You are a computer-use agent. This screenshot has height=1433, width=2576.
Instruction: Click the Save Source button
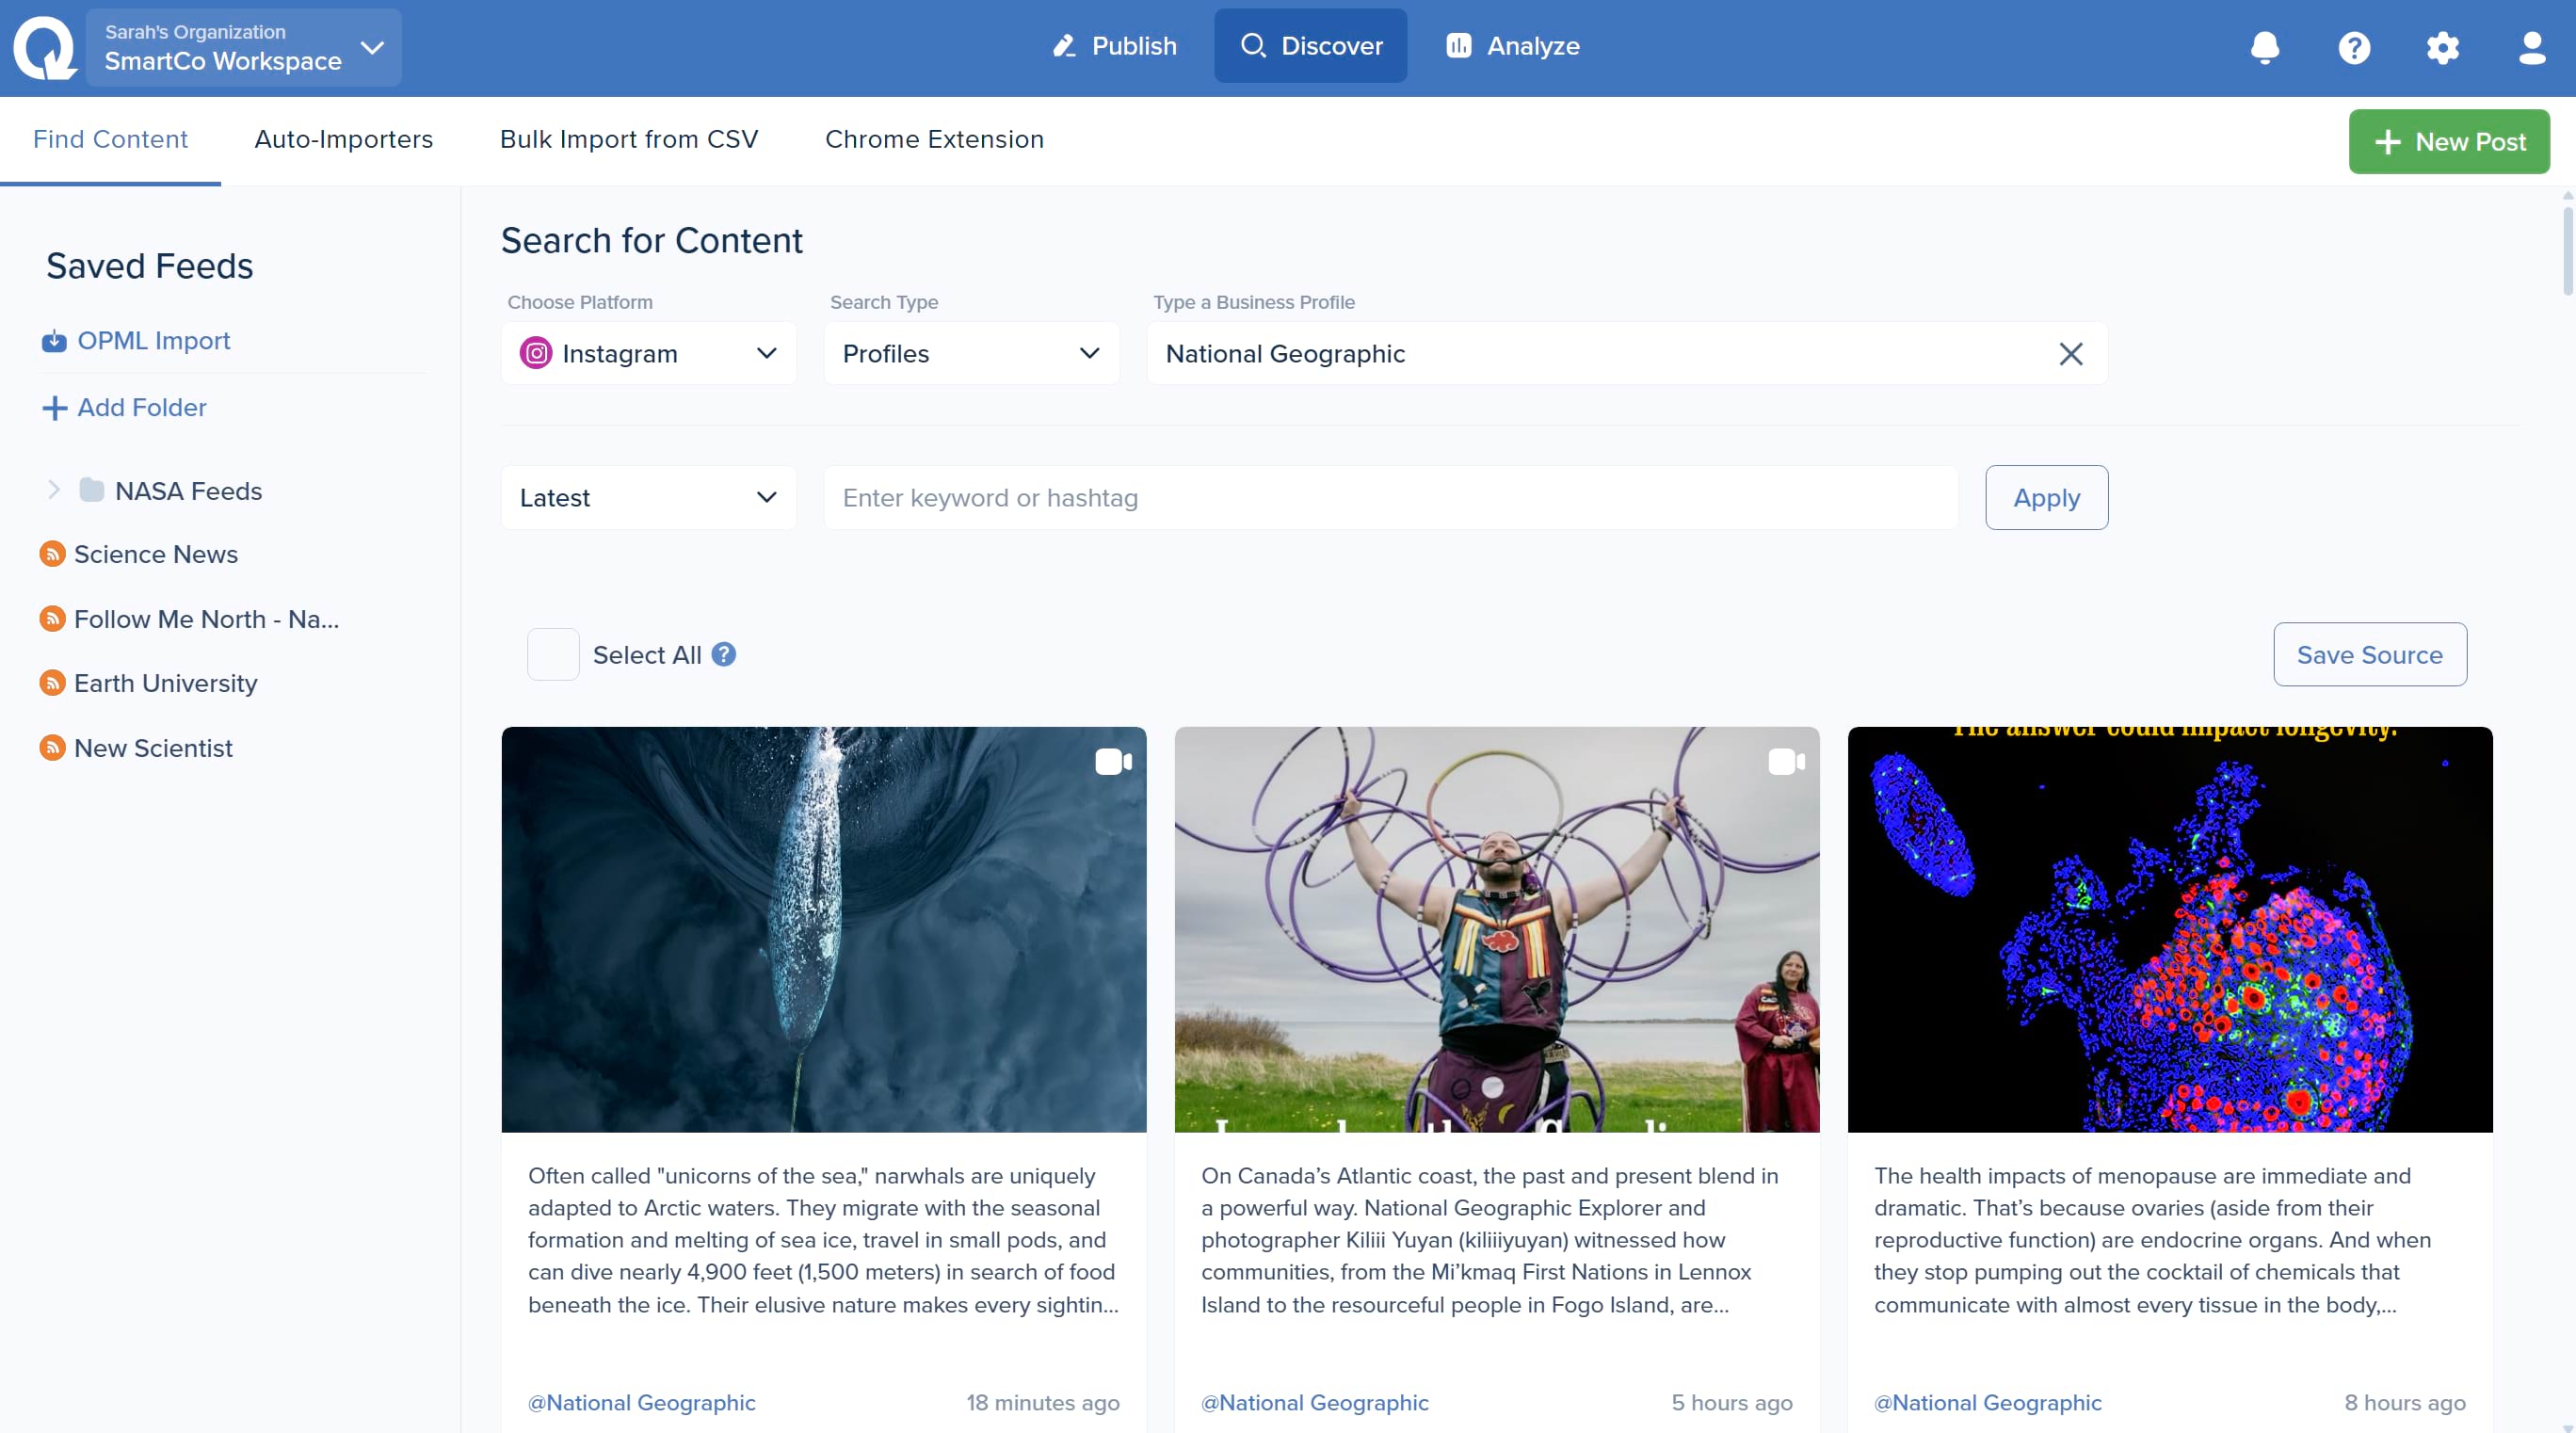[2369, 654]
